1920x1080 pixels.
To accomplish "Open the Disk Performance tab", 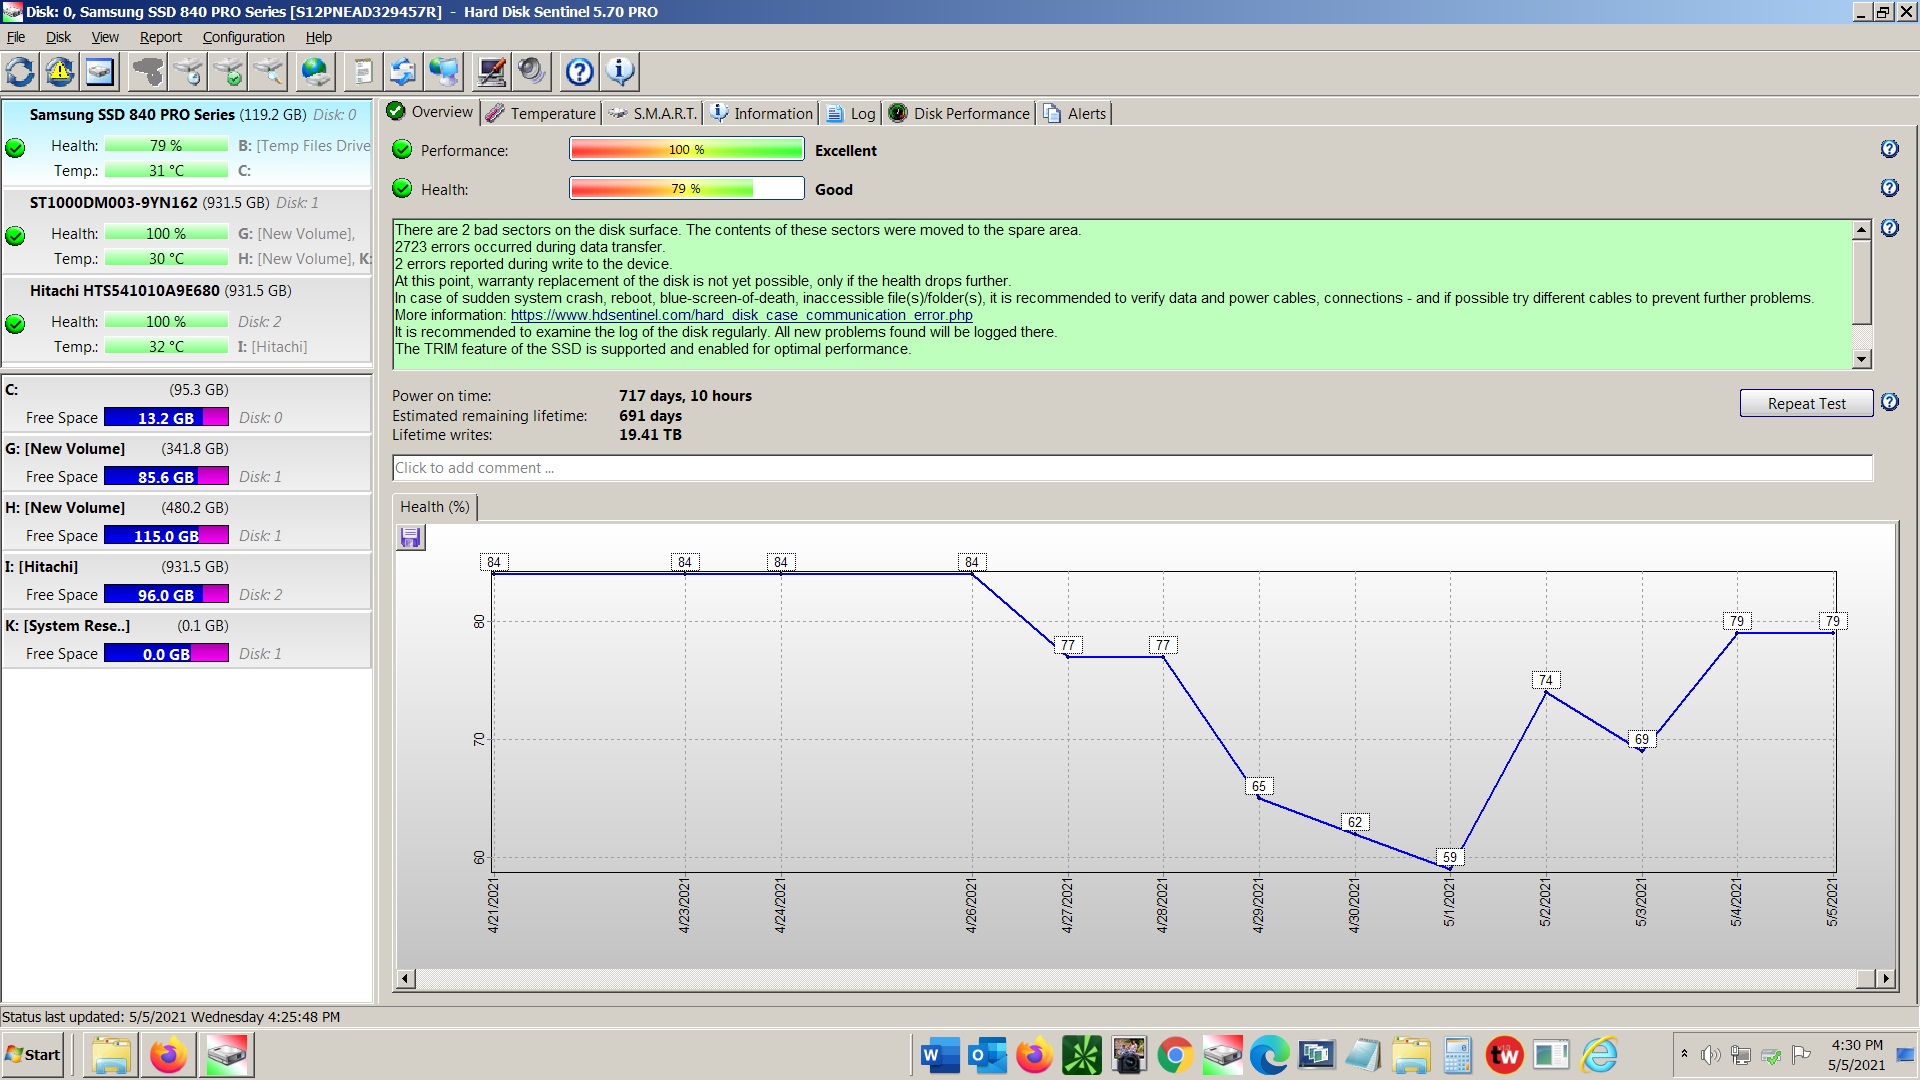I will click(x=959, y=113).
